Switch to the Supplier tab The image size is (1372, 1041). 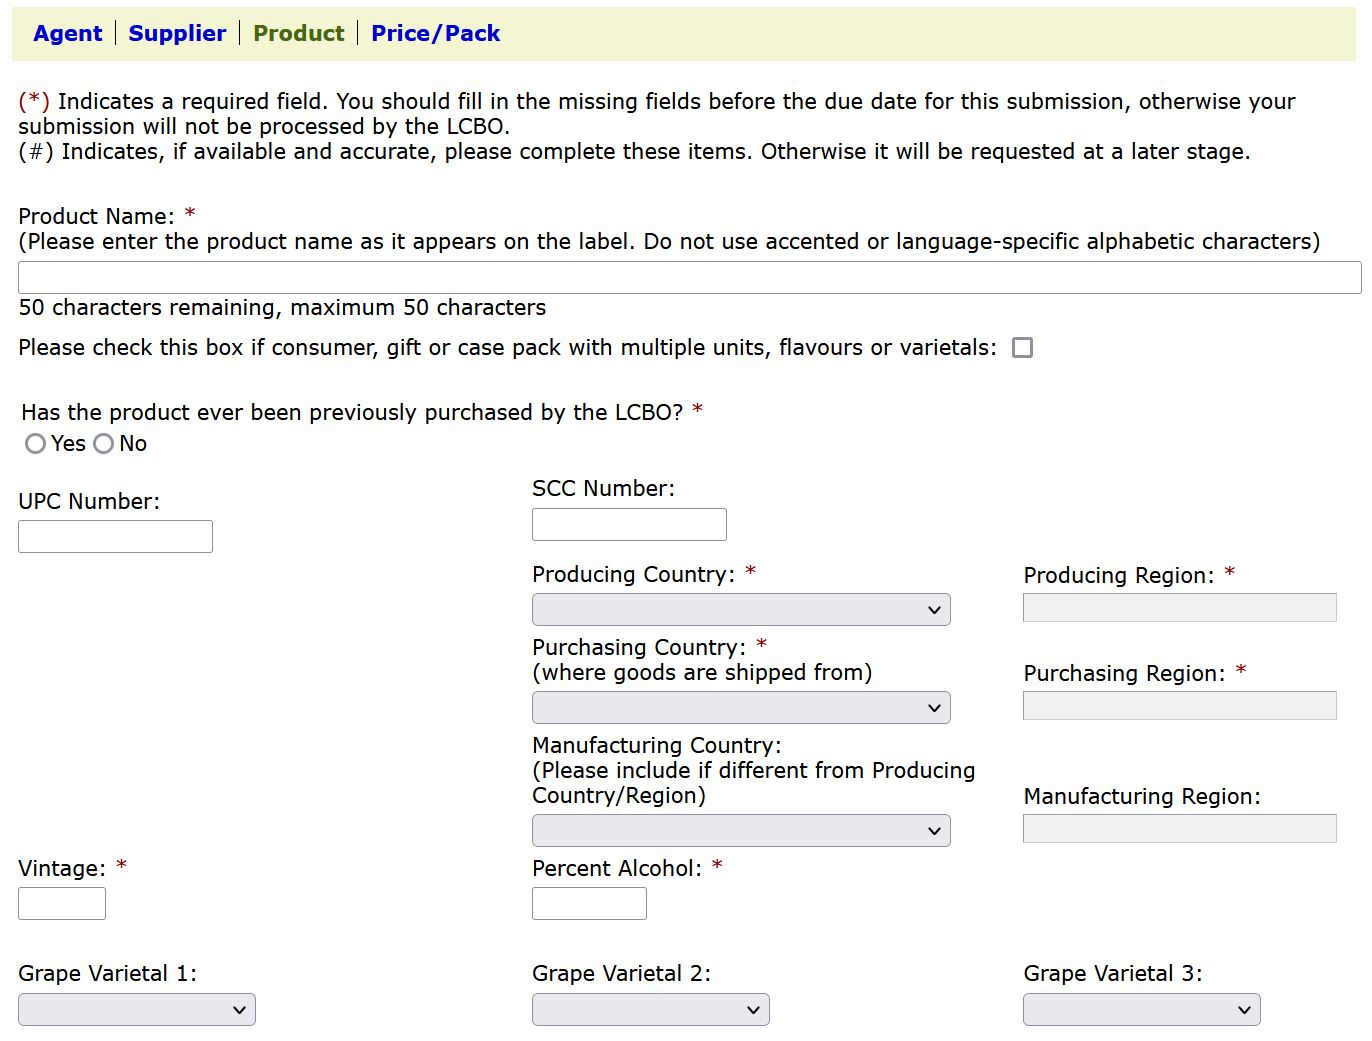point(177,33)
